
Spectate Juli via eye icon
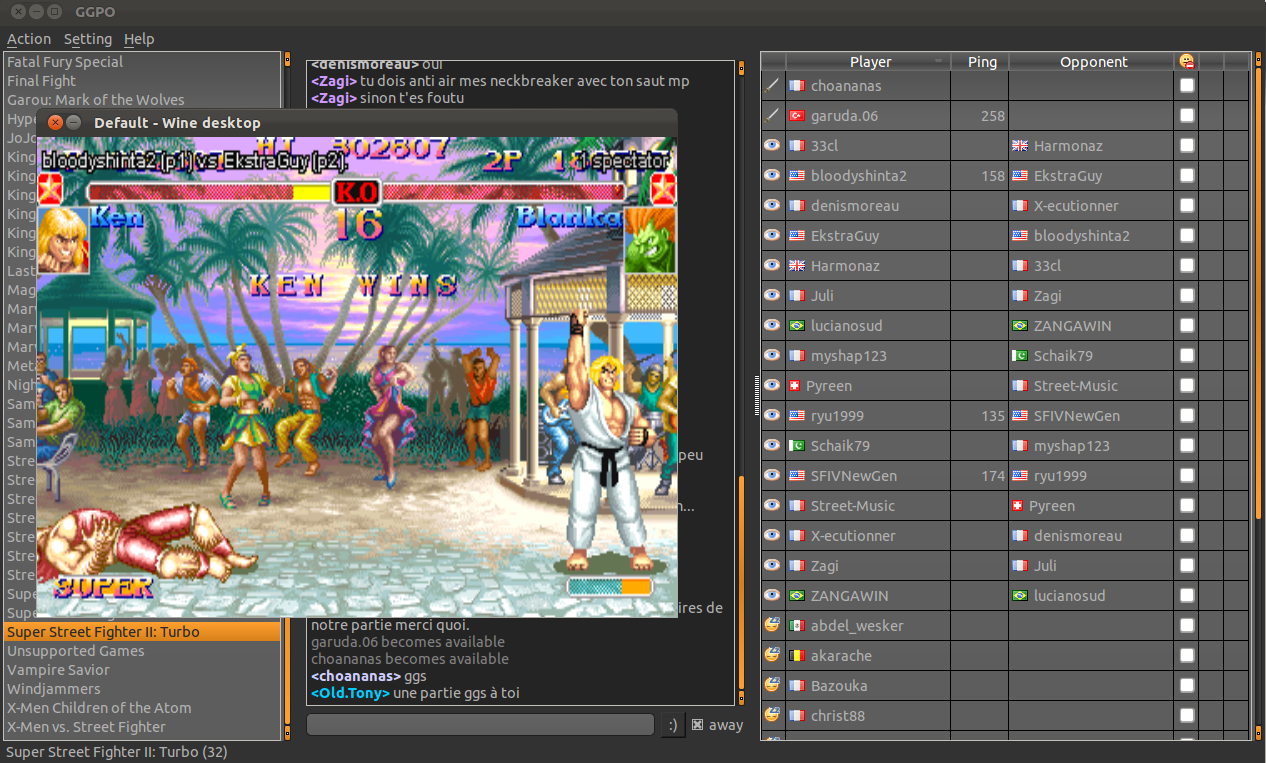[x=772, y=296]
